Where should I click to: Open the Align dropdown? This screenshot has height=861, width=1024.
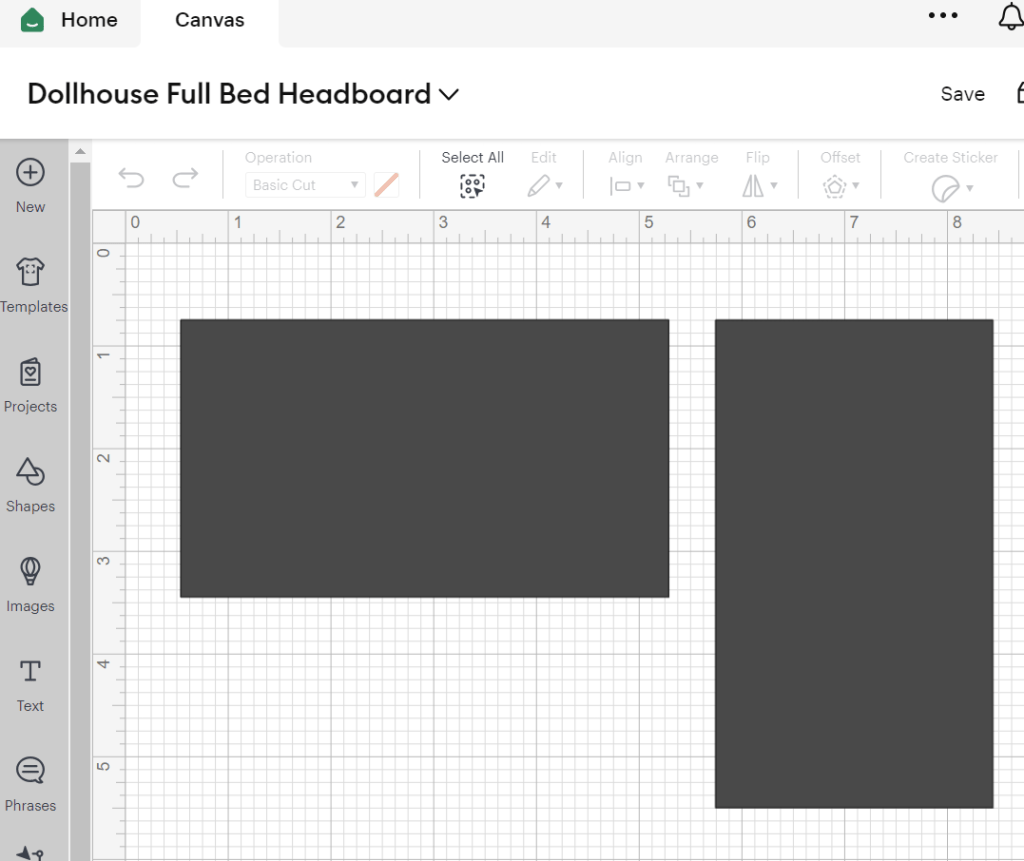(x=626, y=185)
